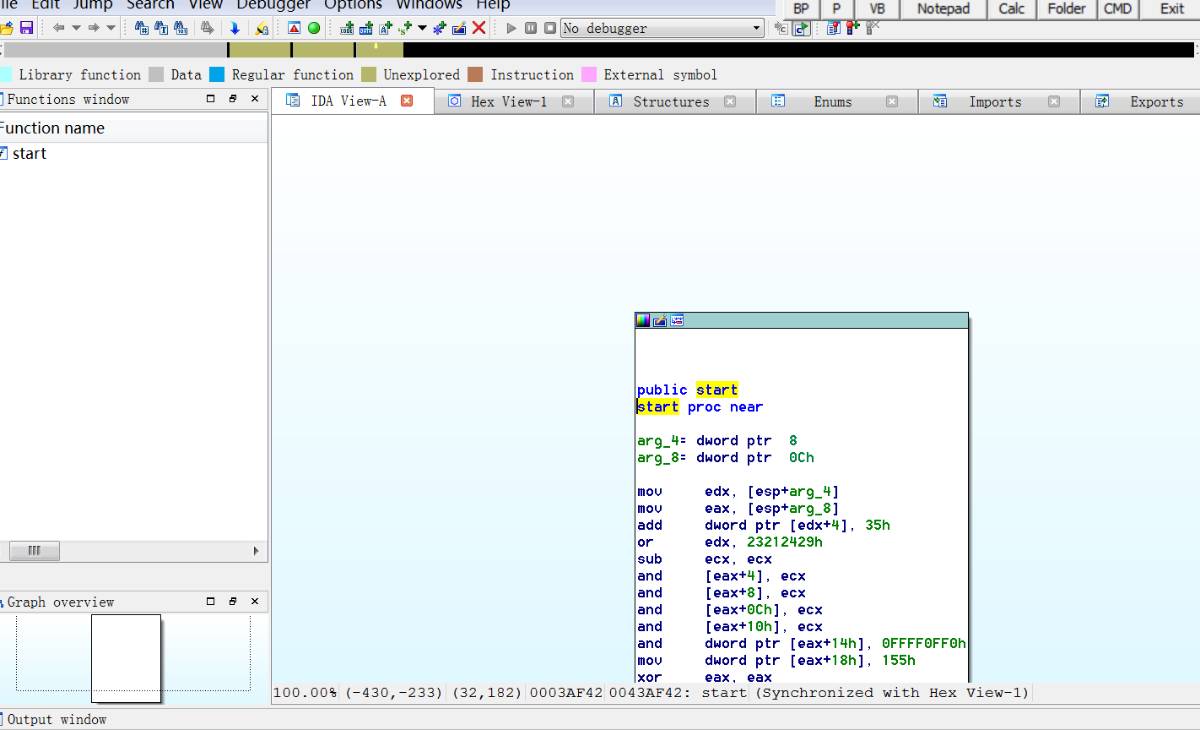
Task: Switch to the Hex View-1 tab
Action: pos(508,101)
